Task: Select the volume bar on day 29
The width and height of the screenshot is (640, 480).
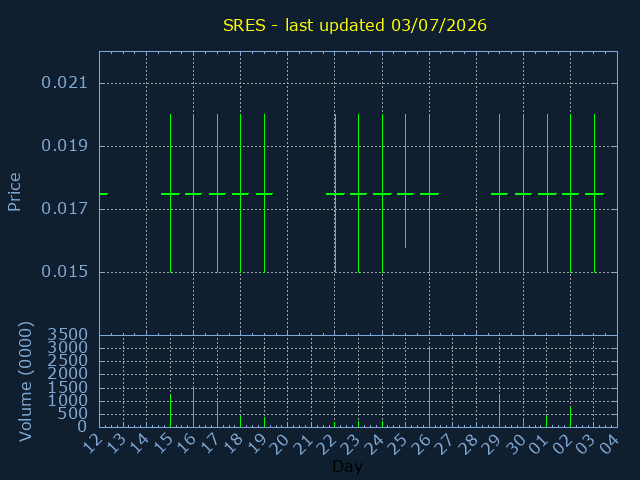Action: click(500, 411)
